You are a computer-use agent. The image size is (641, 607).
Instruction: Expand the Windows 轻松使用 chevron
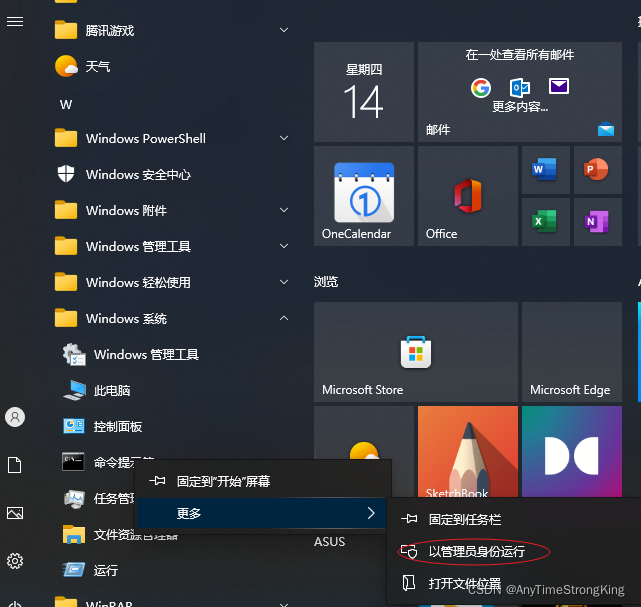(284, 282)
